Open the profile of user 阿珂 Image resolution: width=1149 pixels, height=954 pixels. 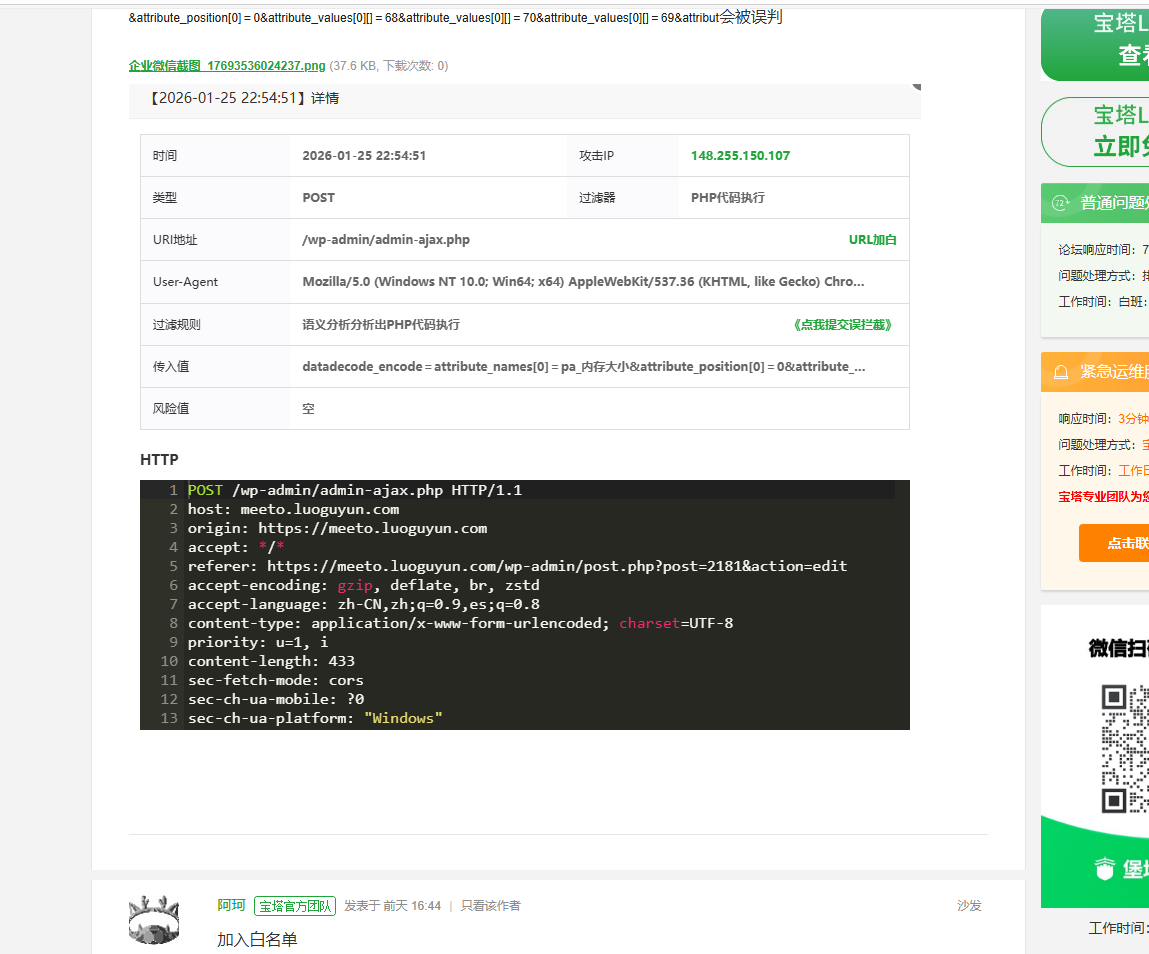pos(231,905)
